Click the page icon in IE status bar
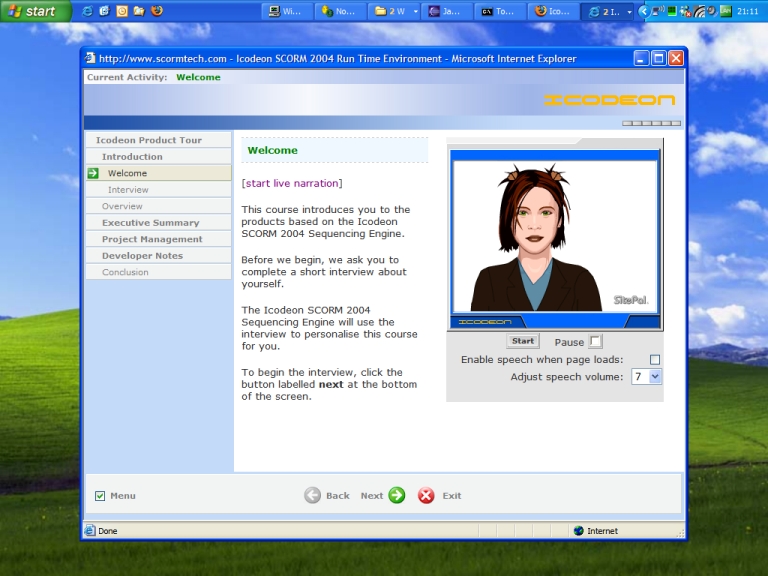 coord(90,530)
